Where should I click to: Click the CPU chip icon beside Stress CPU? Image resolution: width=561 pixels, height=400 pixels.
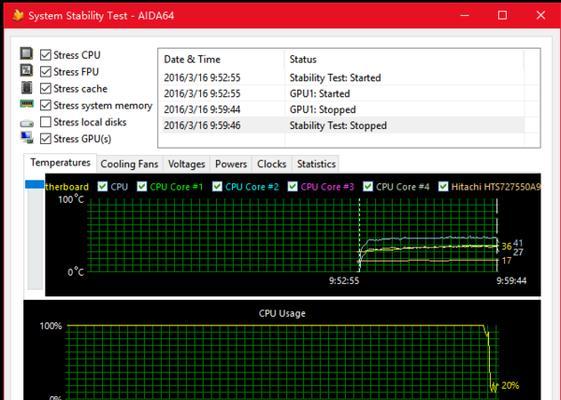pos(26,54)
